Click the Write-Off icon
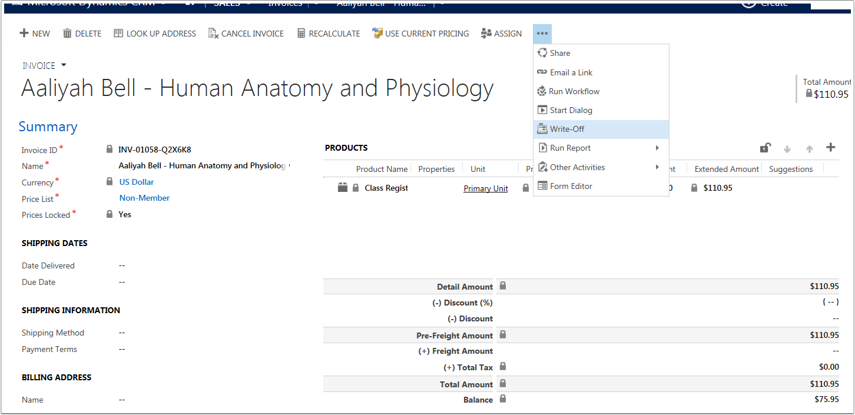Screen dimensions: 855x415 (x=542, y=129)
